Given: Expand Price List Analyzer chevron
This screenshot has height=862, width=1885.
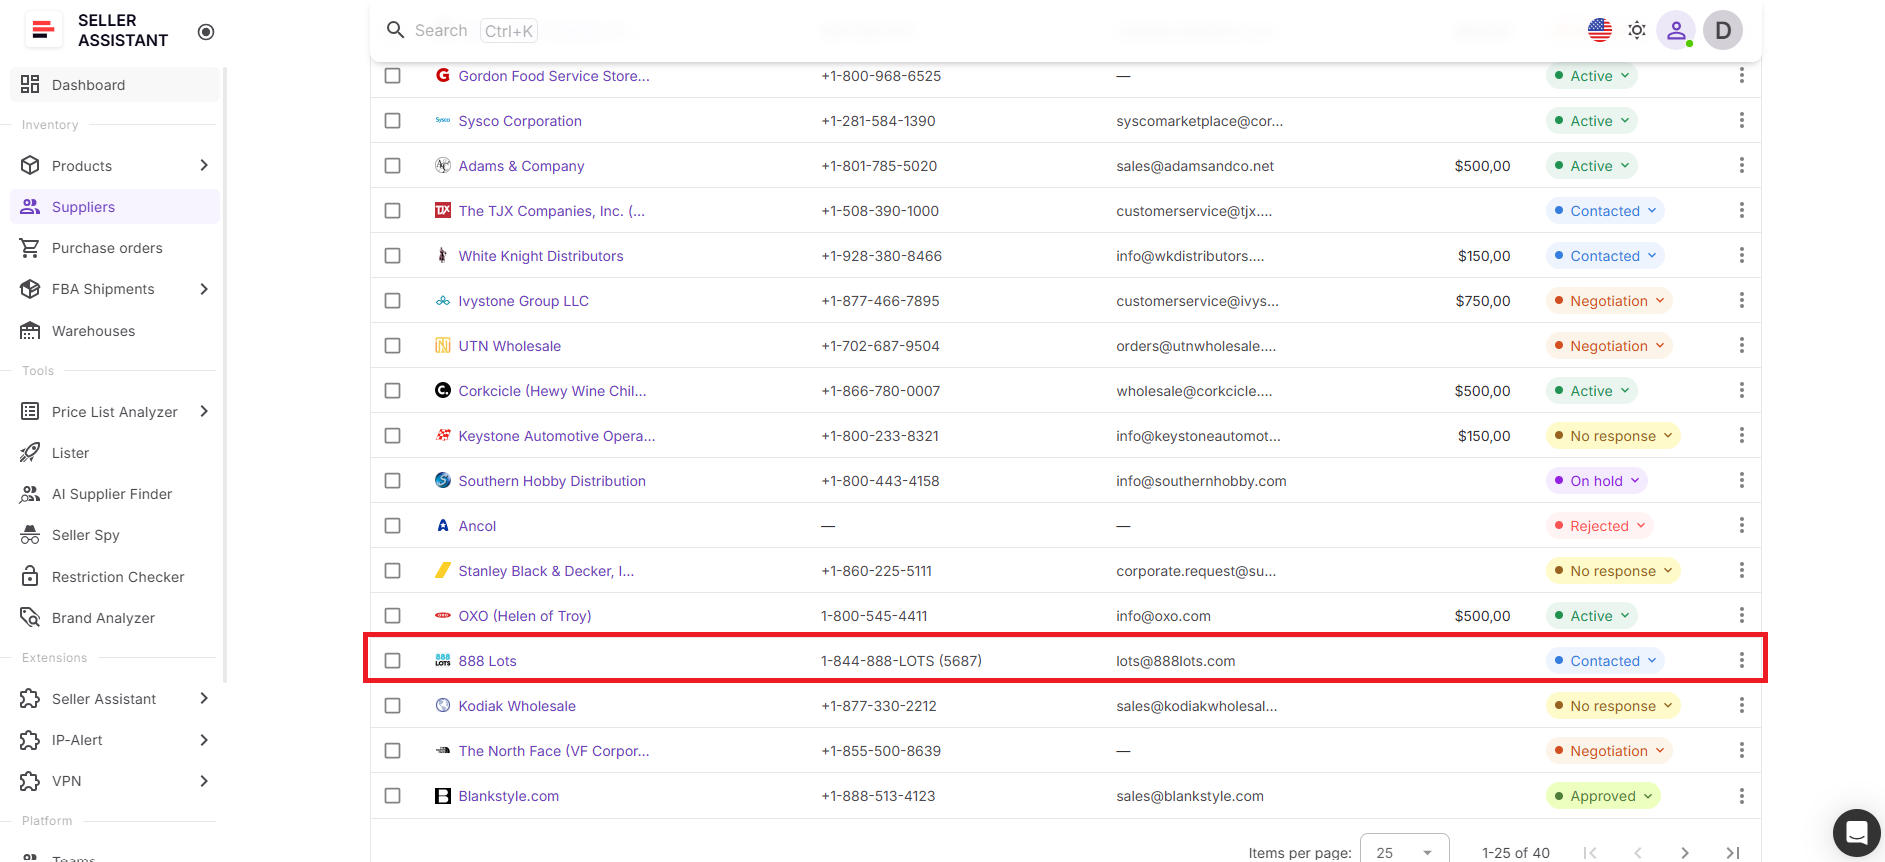Looking at the screenshot, I should click(x=204, y=411).
